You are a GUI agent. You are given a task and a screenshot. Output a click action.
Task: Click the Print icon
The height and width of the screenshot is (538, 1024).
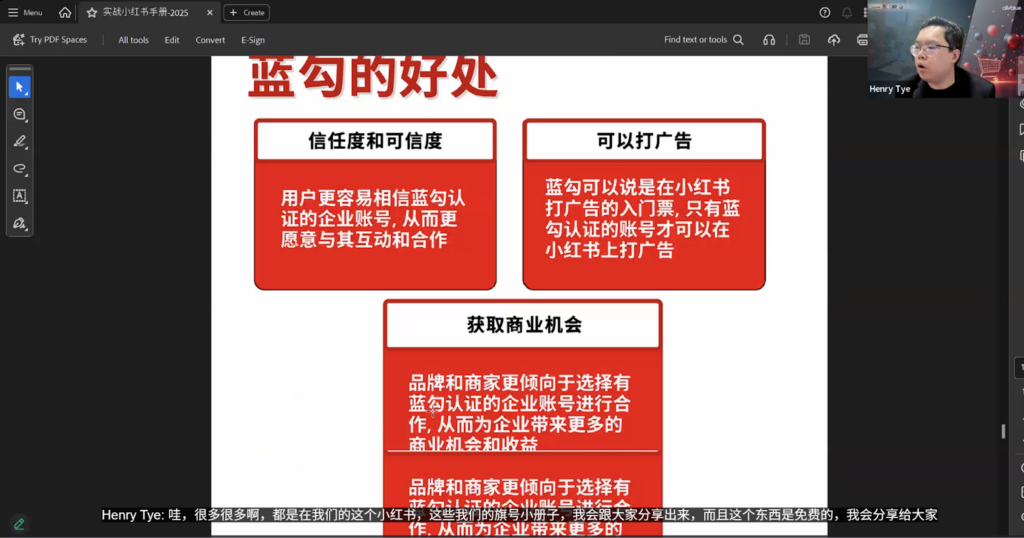[x=862, y=40]
